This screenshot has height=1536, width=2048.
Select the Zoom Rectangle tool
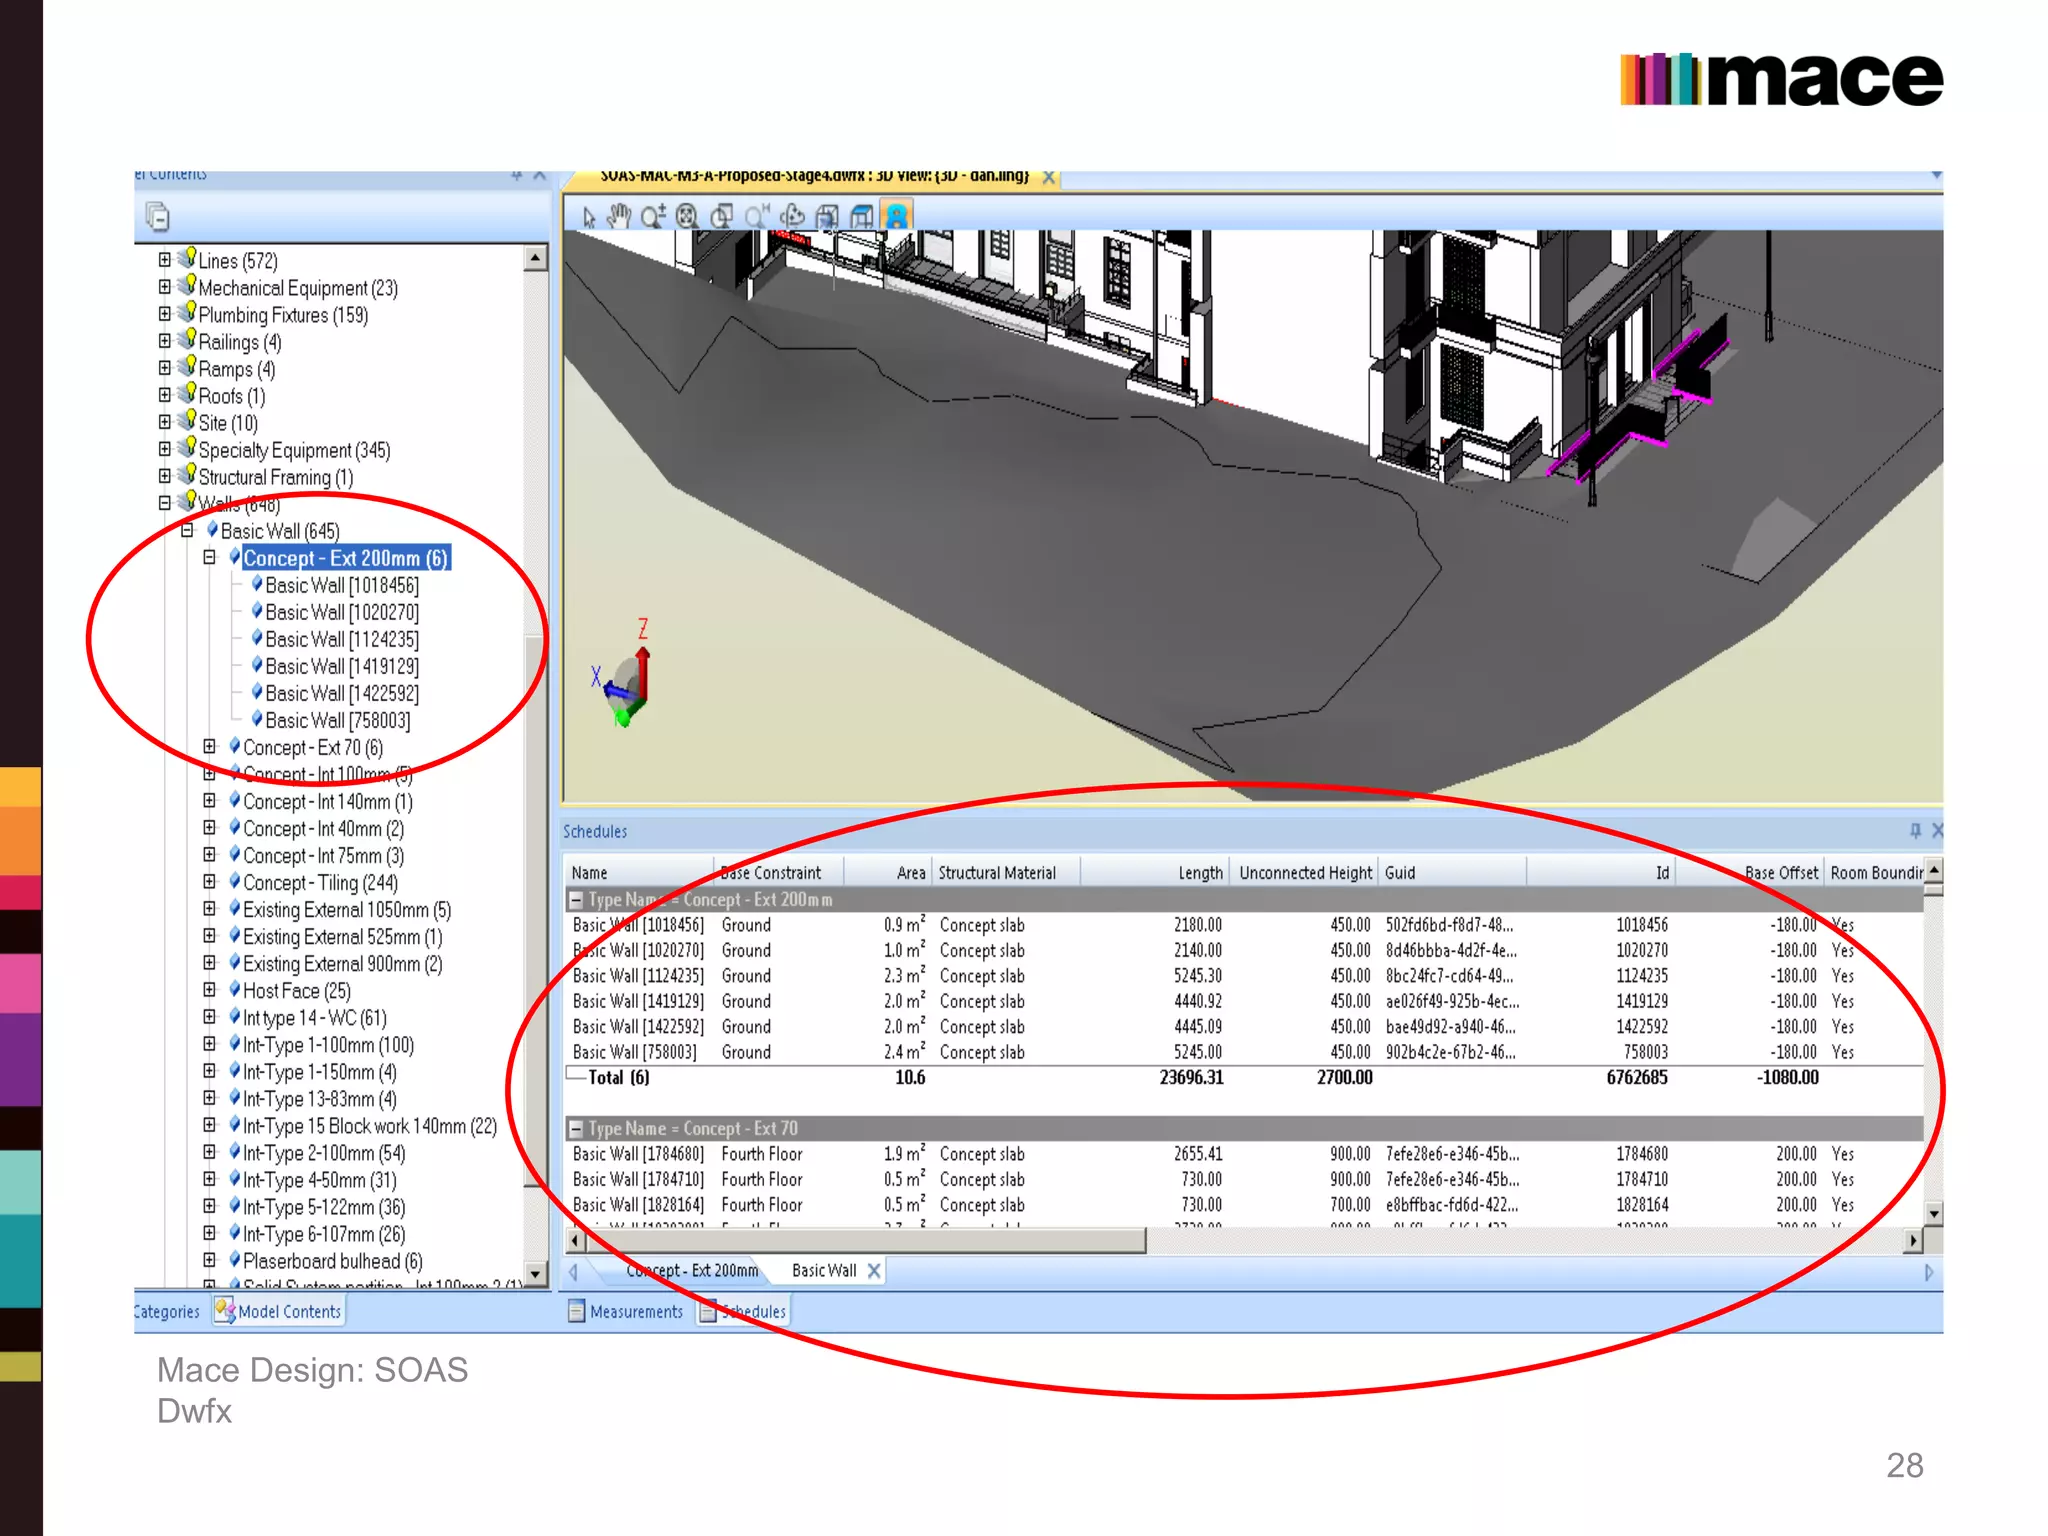722,216
